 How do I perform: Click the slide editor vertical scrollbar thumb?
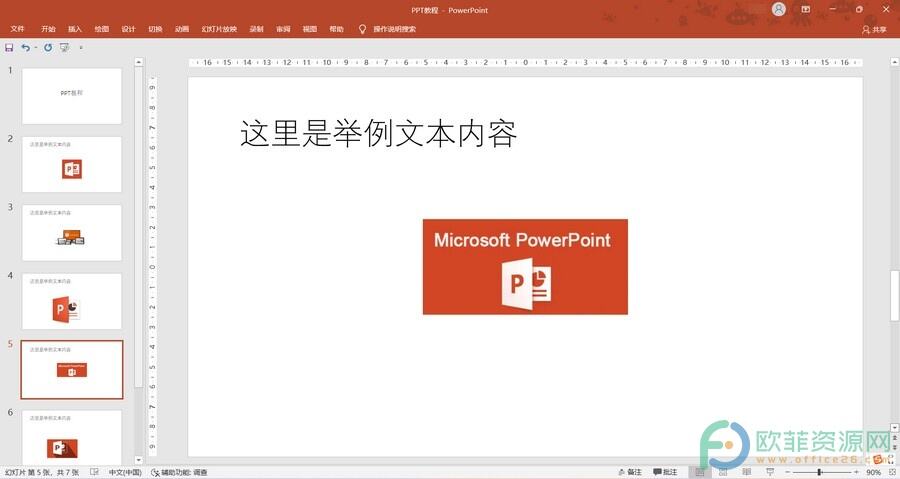coord(894,295)
